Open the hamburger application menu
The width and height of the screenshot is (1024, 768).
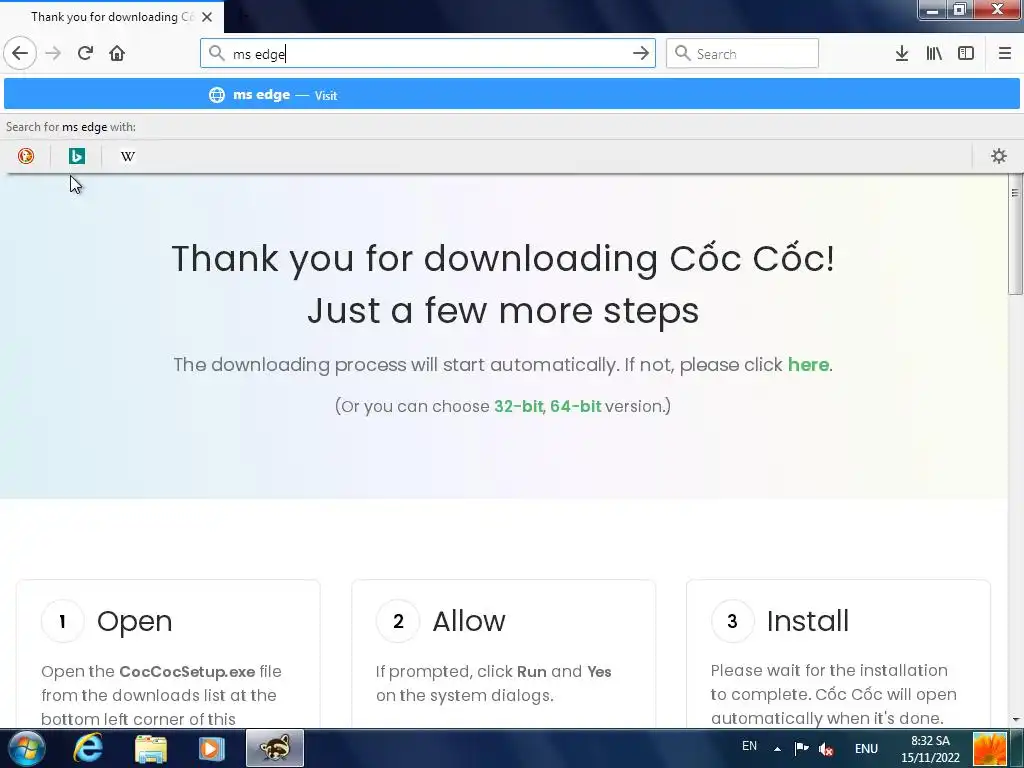[x=1005, y=54]
